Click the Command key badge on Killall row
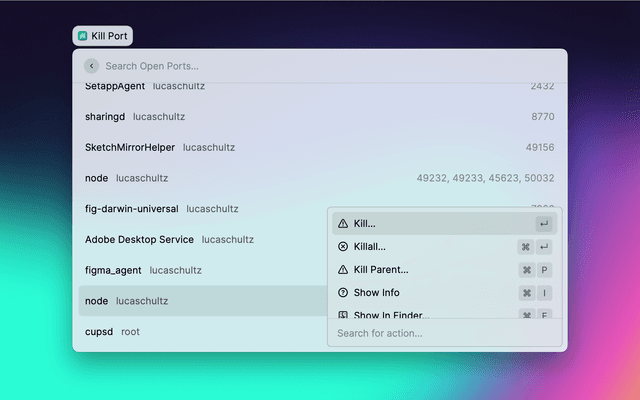The width and height of the screenshot is (640, 400). pos(525,246)
